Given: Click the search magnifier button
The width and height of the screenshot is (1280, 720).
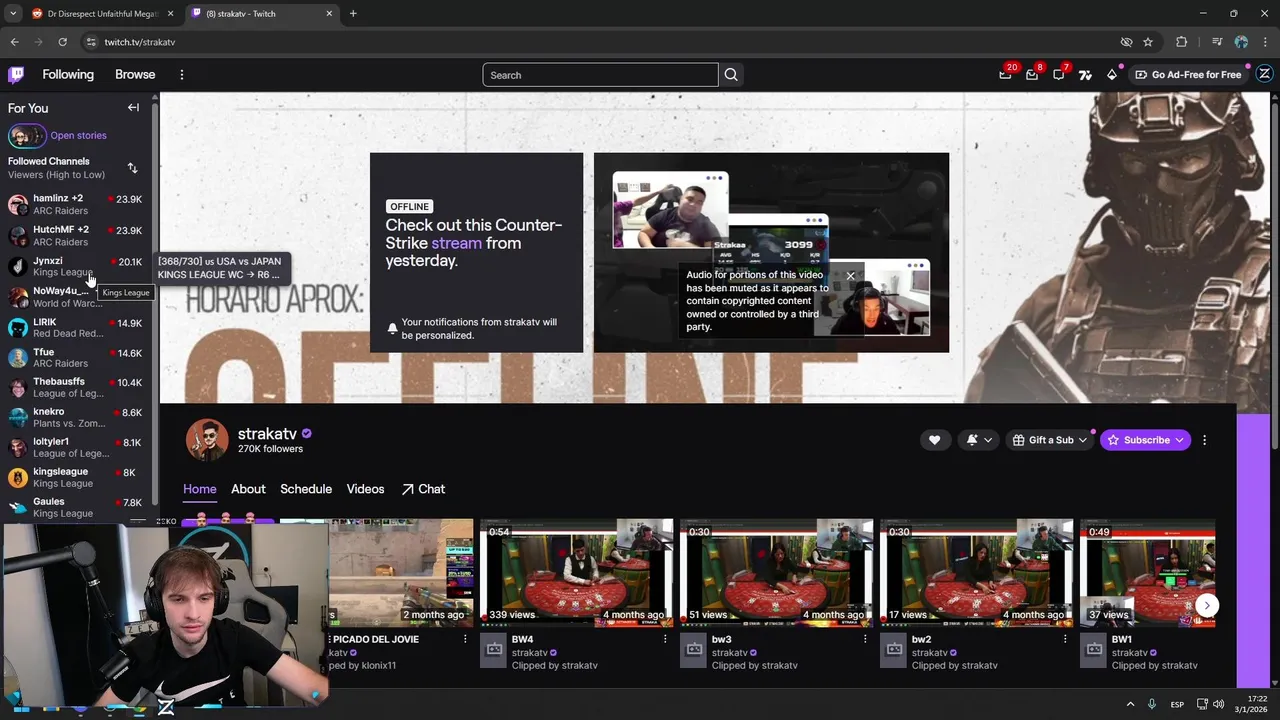Looking at the screenshot, I should (x=731, y=75).
